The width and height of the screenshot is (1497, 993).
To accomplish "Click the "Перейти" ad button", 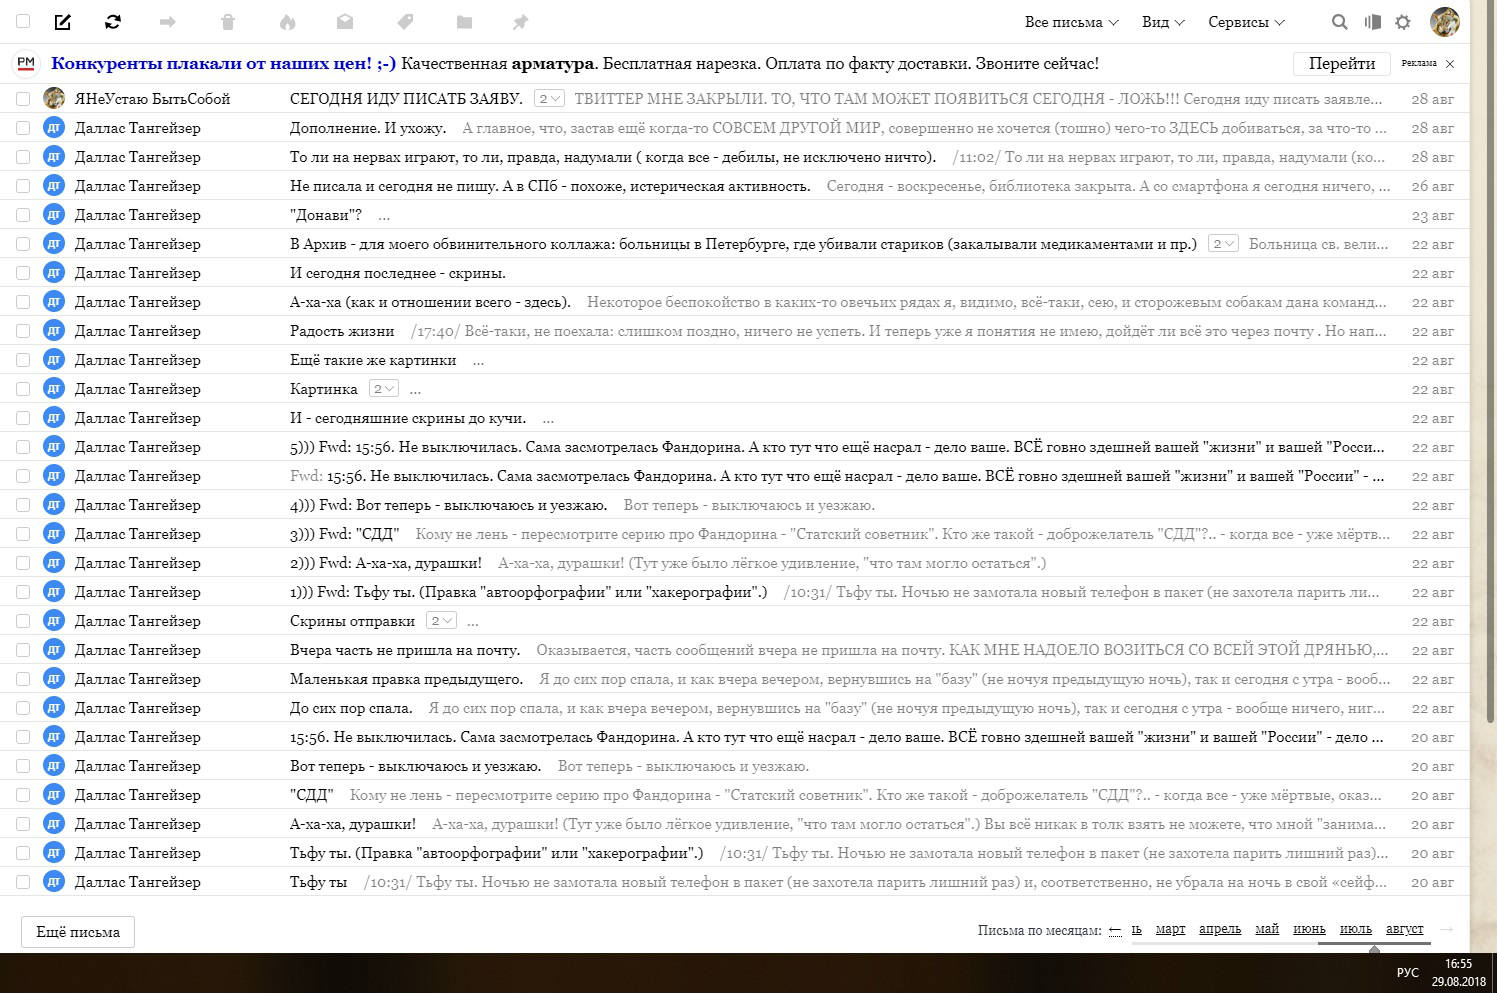I will 1341,63.
